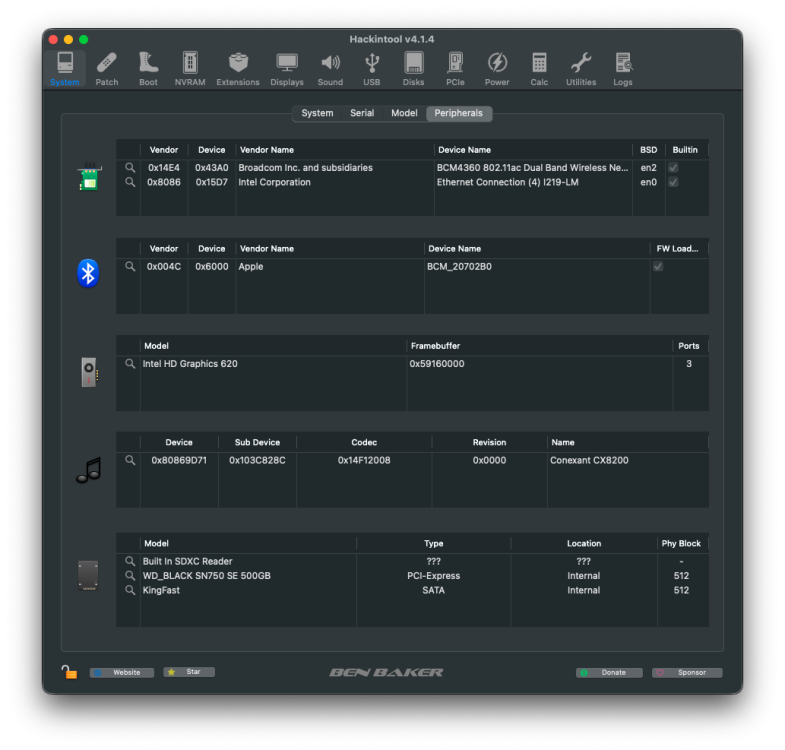The width and height of the screenshot is (785, 750).
Task: Click the audio music note icon
Action: tap(89, 470)
